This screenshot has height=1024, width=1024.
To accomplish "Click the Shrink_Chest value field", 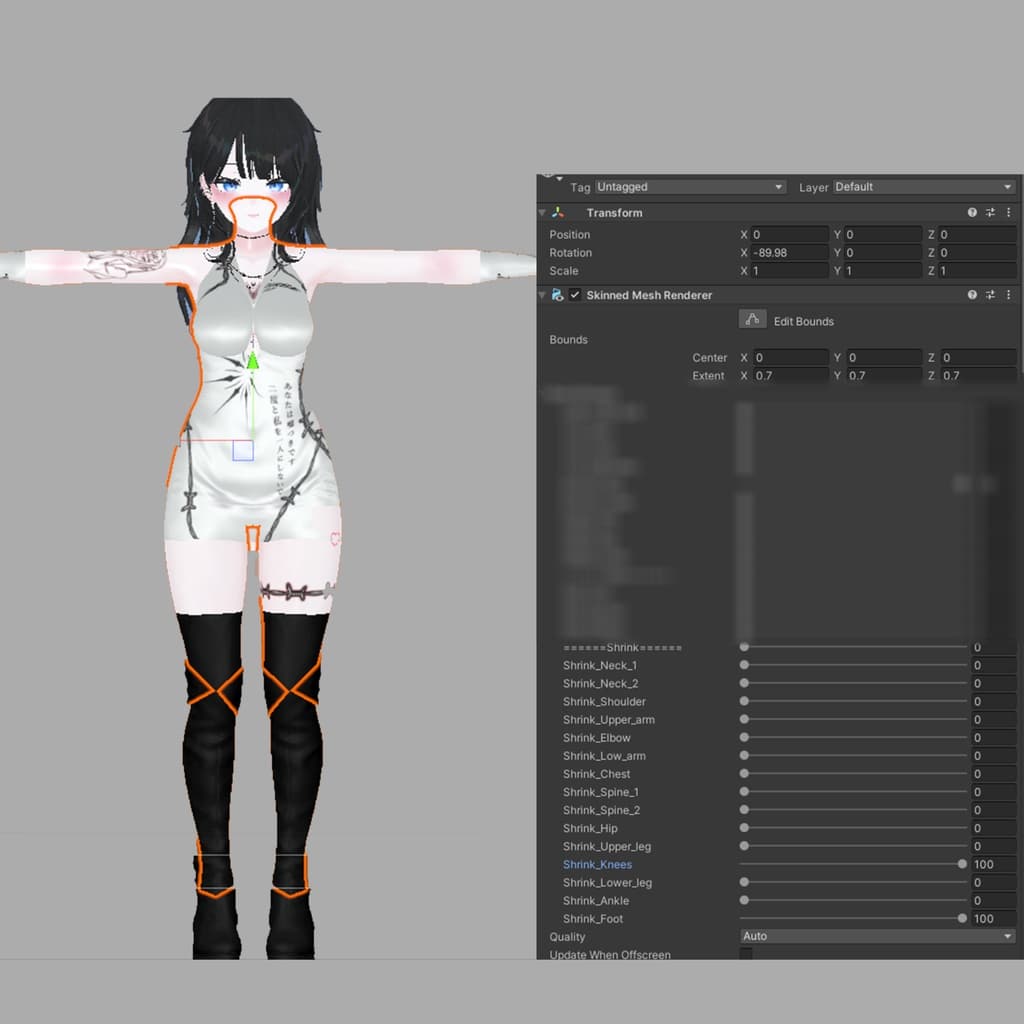I will coord(993,773).
